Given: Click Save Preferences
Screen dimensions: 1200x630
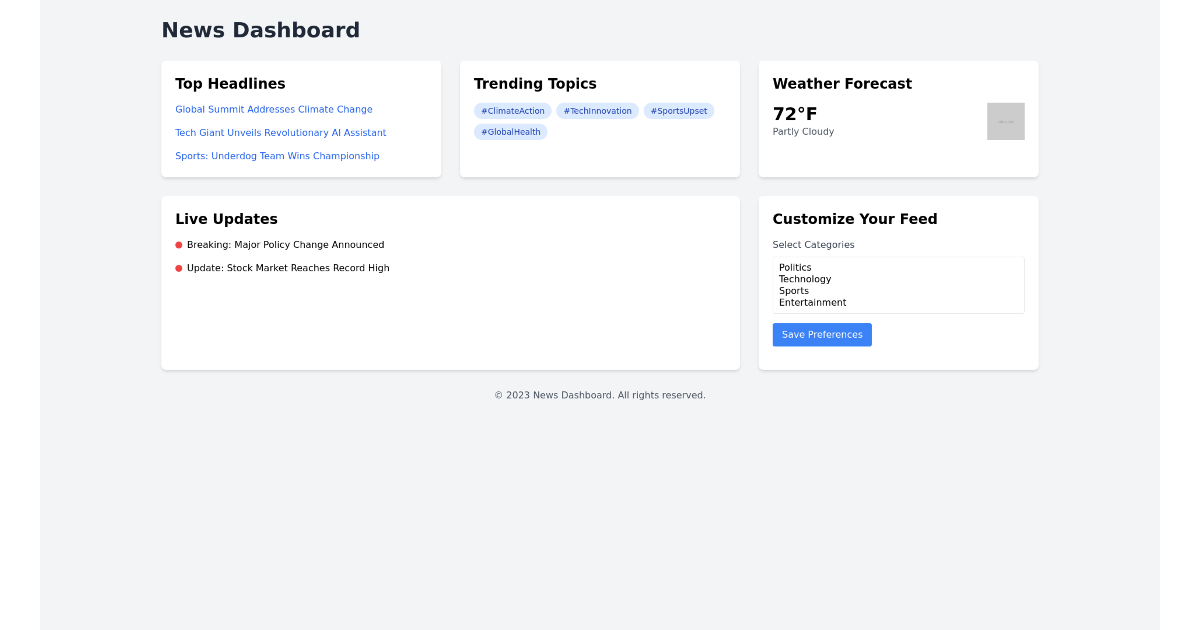Looking at the screenshot, I should [x=822, y=334].
